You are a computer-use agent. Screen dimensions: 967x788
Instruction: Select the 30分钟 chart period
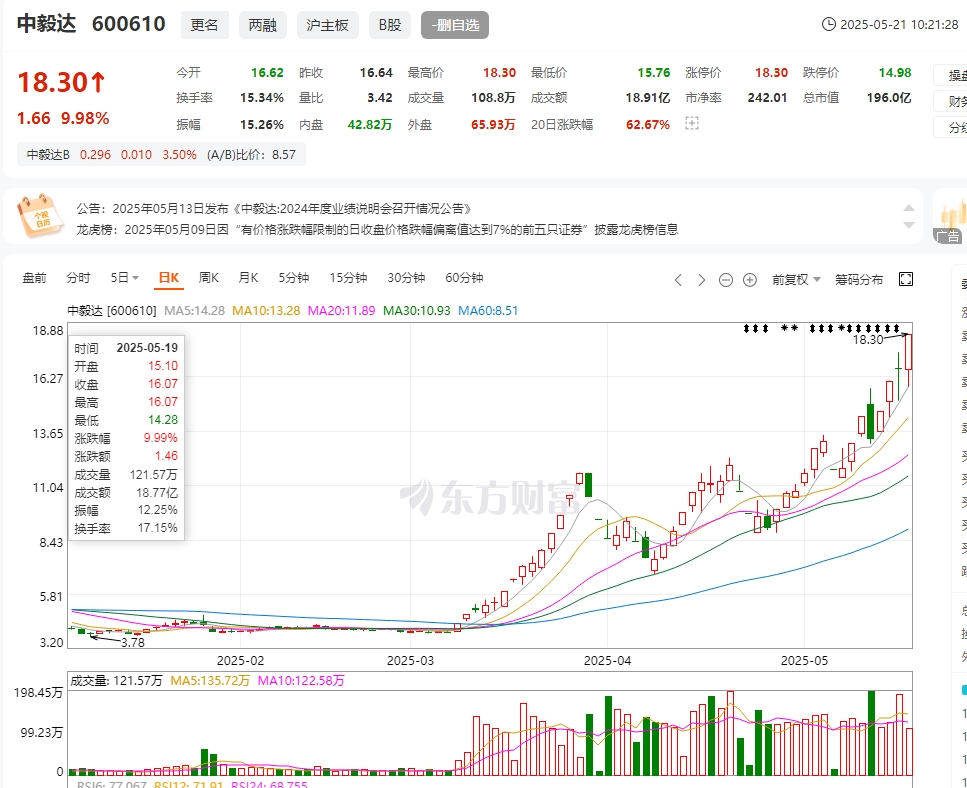(x=406, y=278)
